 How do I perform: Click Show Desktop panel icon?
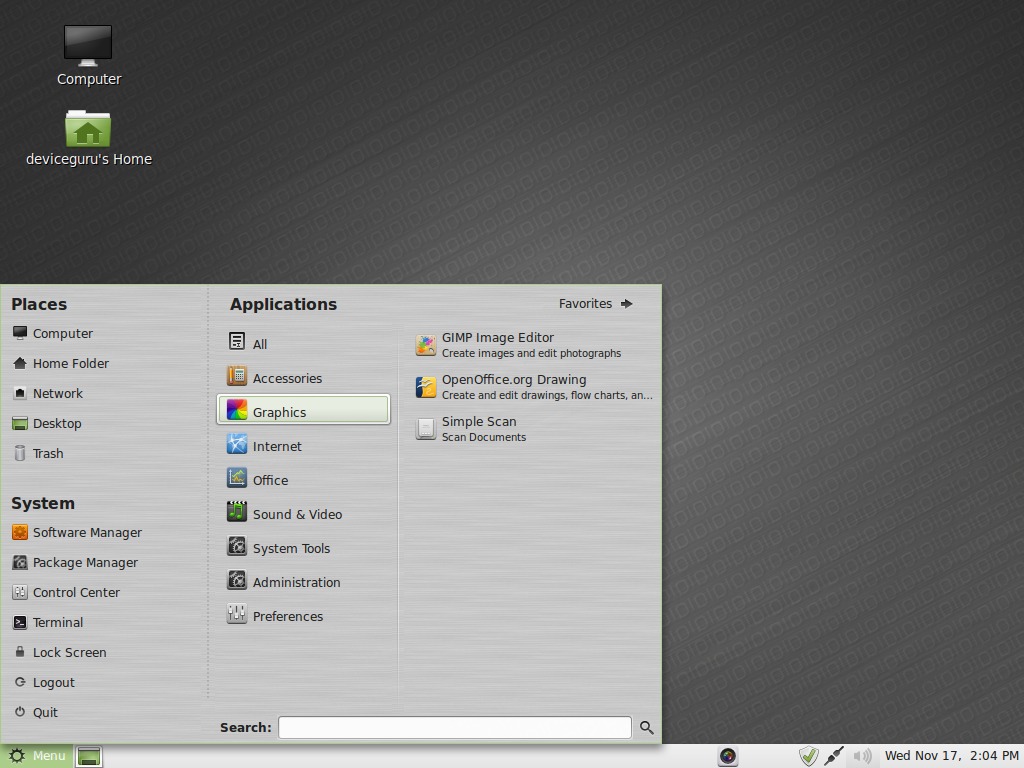point(89,756)
